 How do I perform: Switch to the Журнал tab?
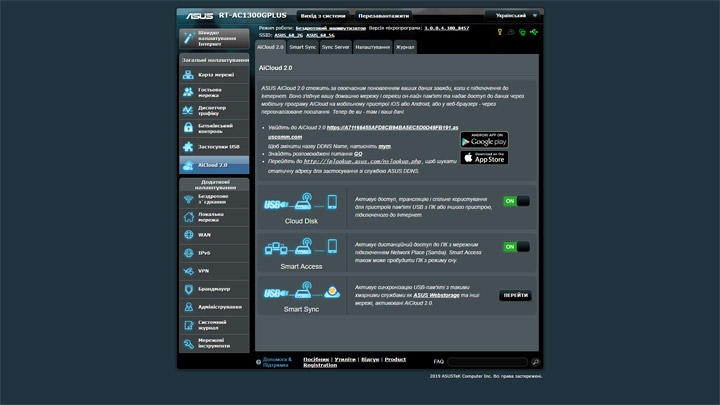coord(405,47)
